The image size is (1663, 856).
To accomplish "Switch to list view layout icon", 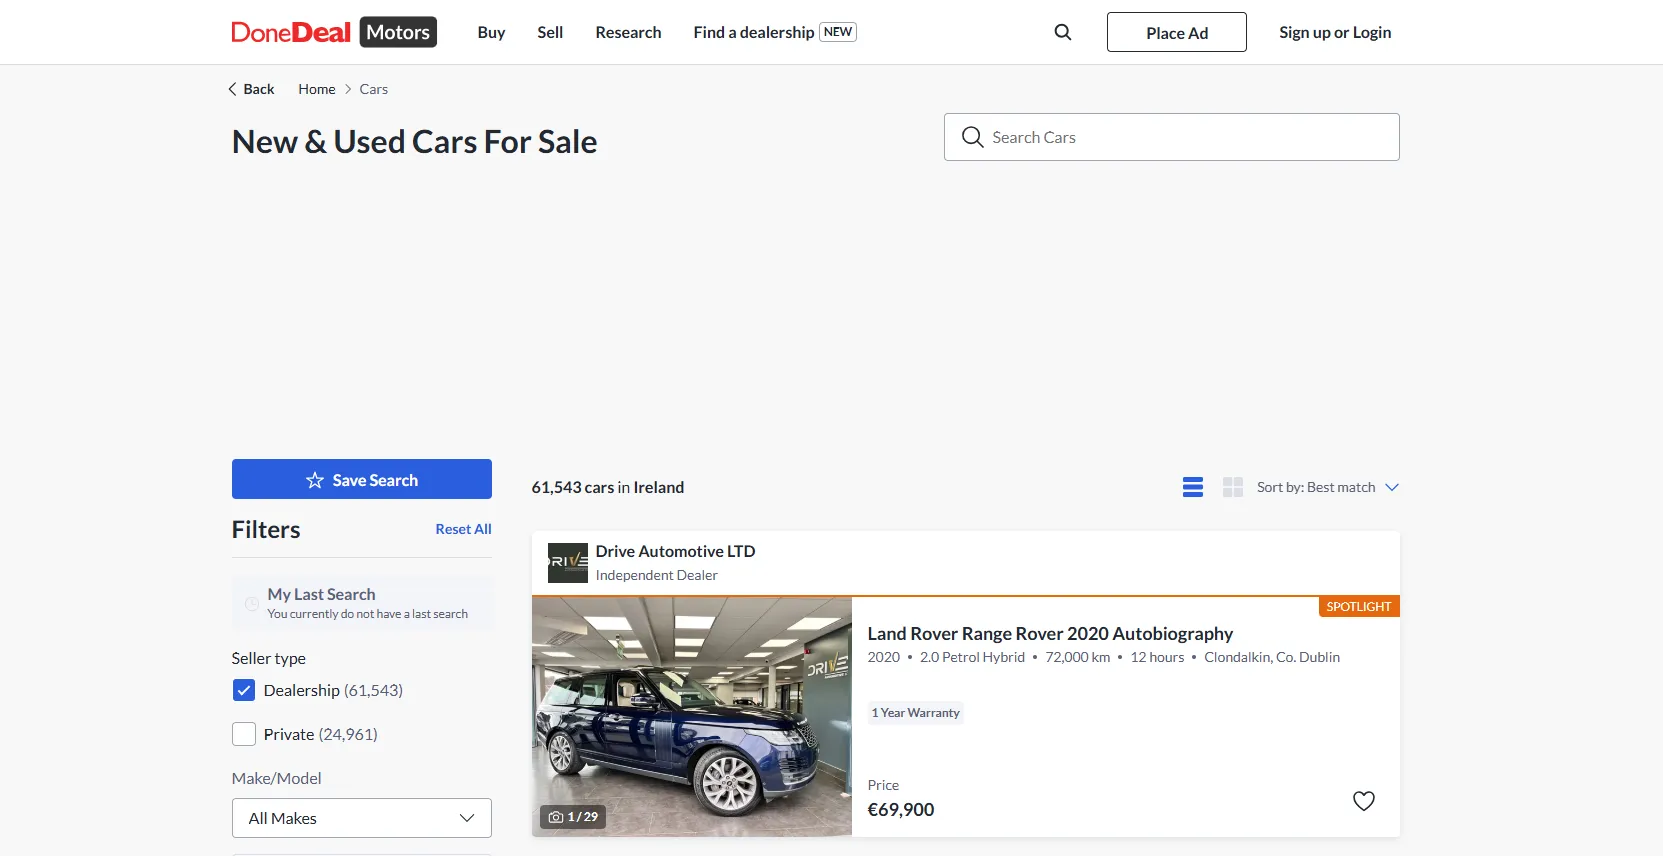I will coord(1193,487).
